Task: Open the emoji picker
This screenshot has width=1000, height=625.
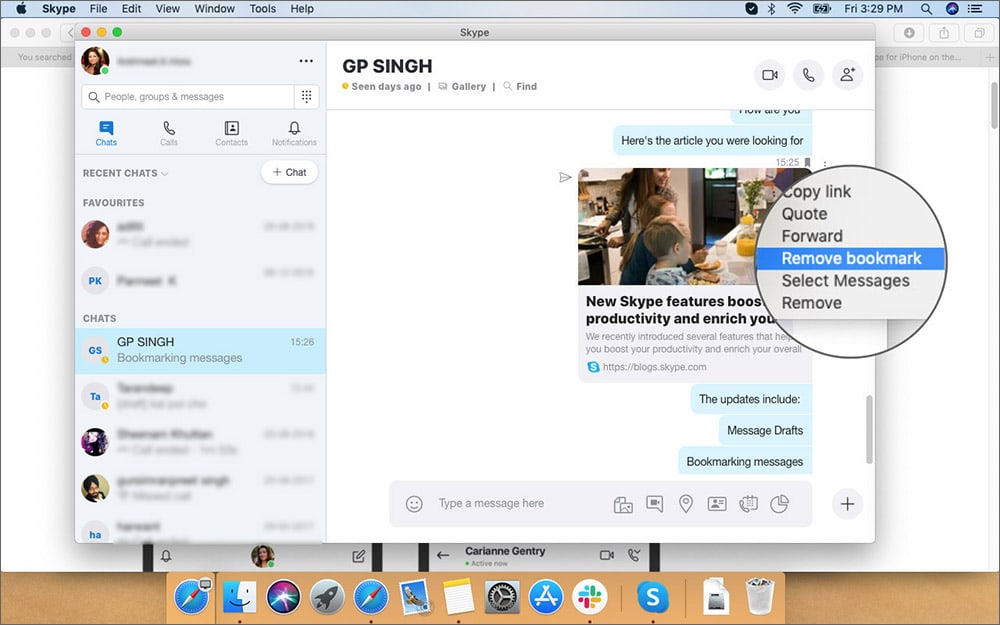Action: [415, 504]
